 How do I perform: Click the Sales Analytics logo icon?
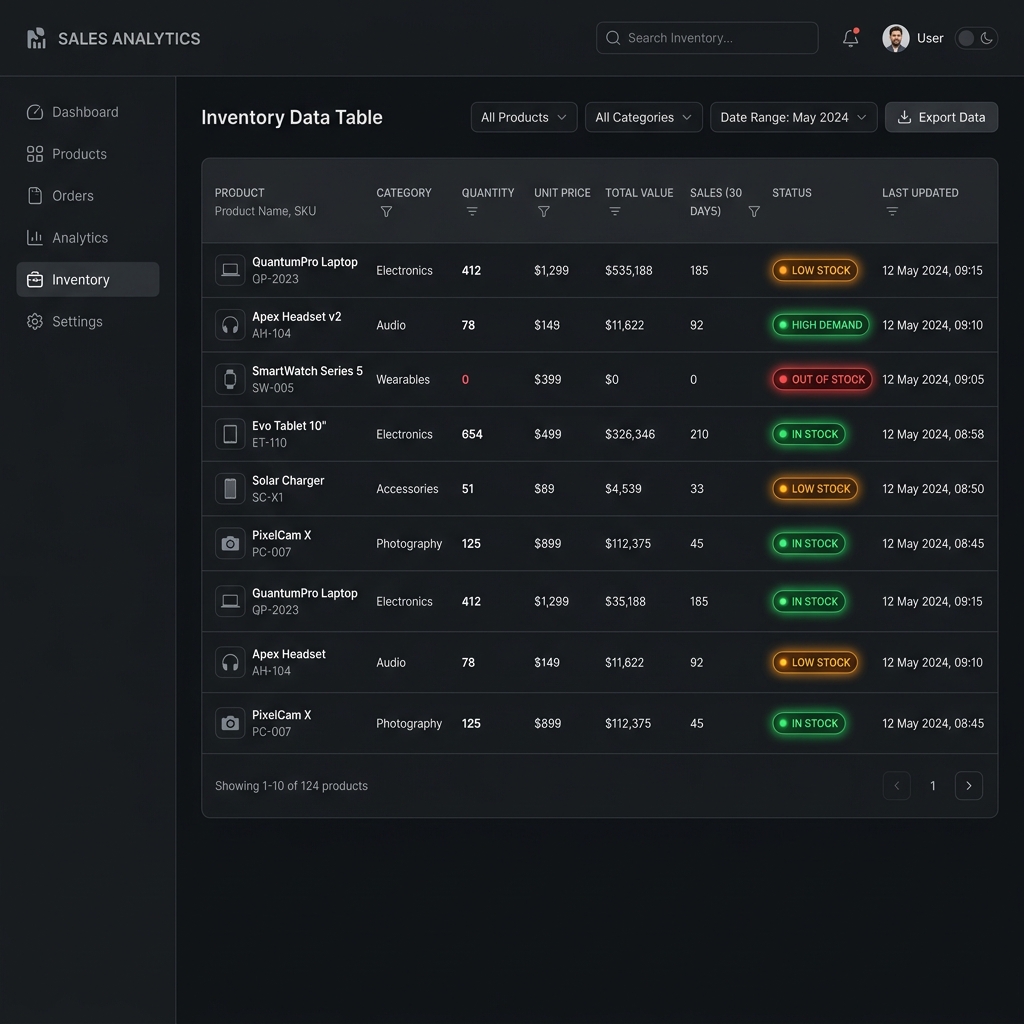[37, 39]
